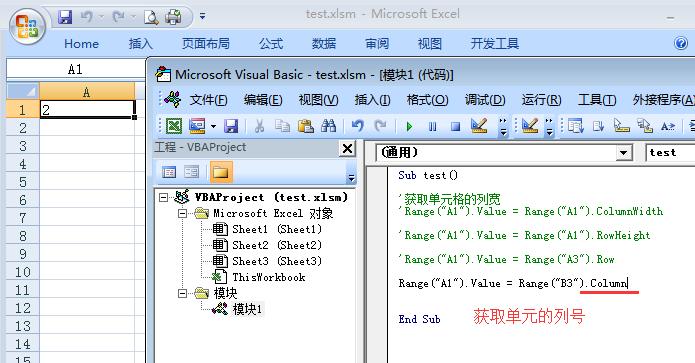Switch to 公式 ribbon tab
The image size is (695, 363).
point(271,43)
